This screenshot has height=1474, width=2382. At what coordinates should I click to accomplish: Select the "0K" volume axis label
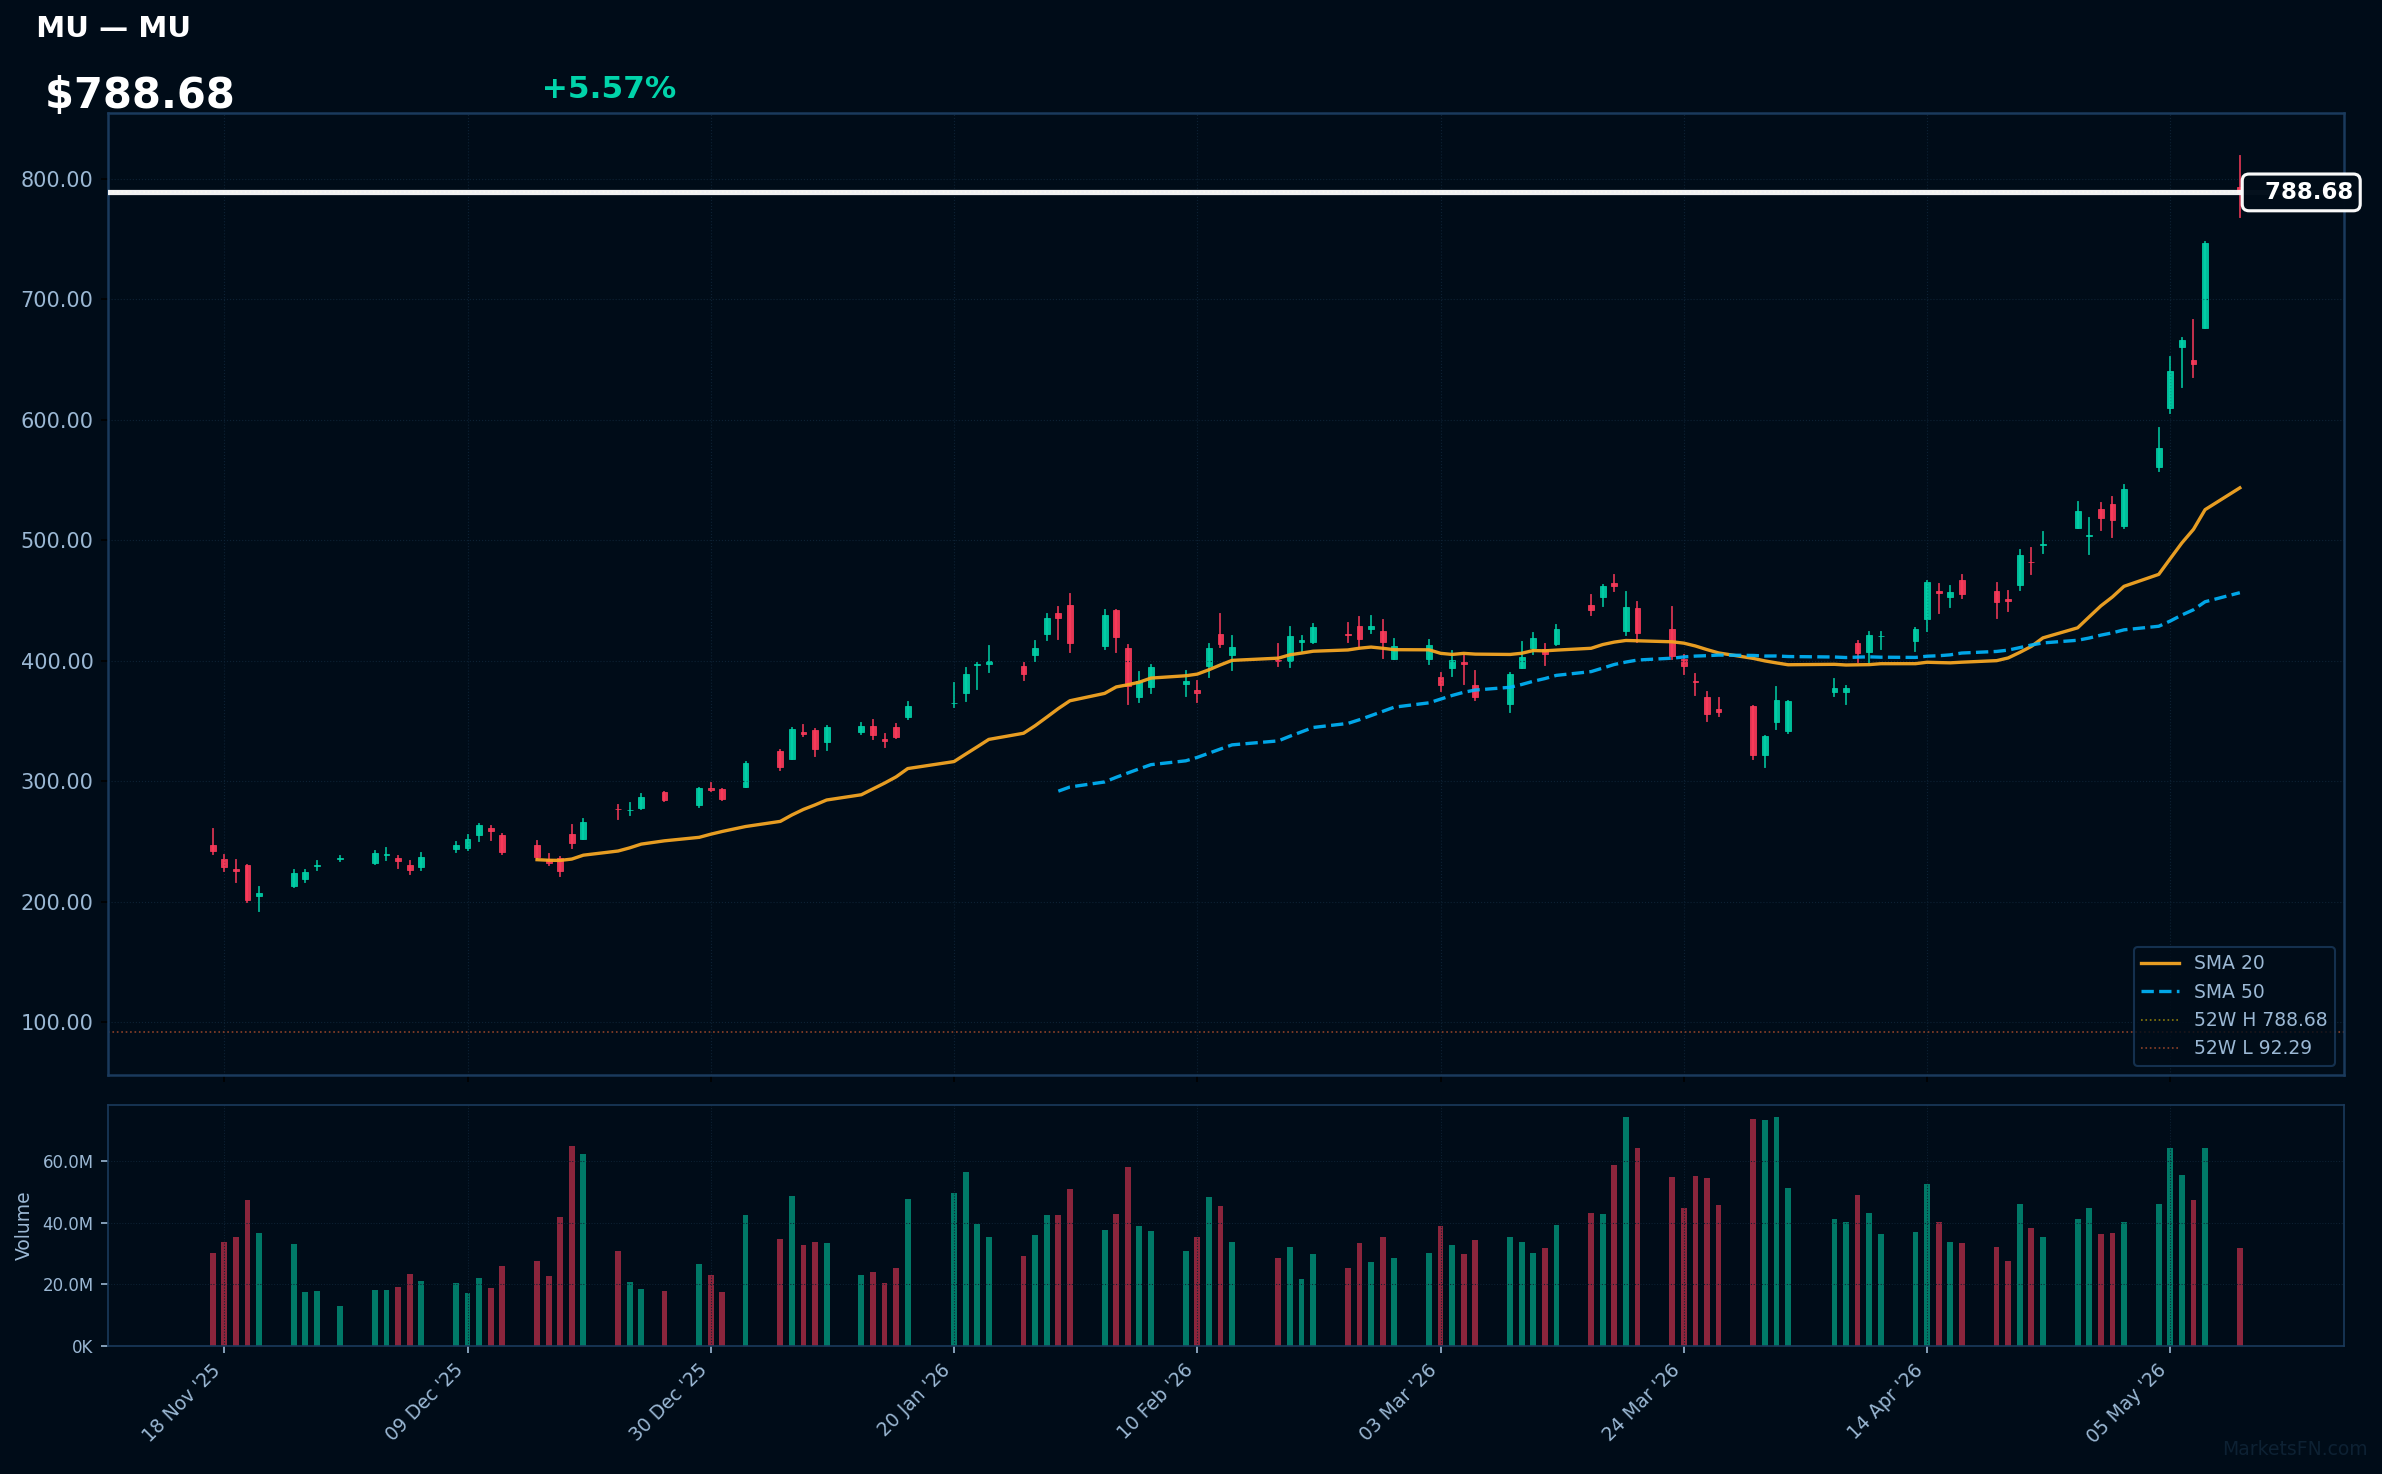click(82, 1347)
